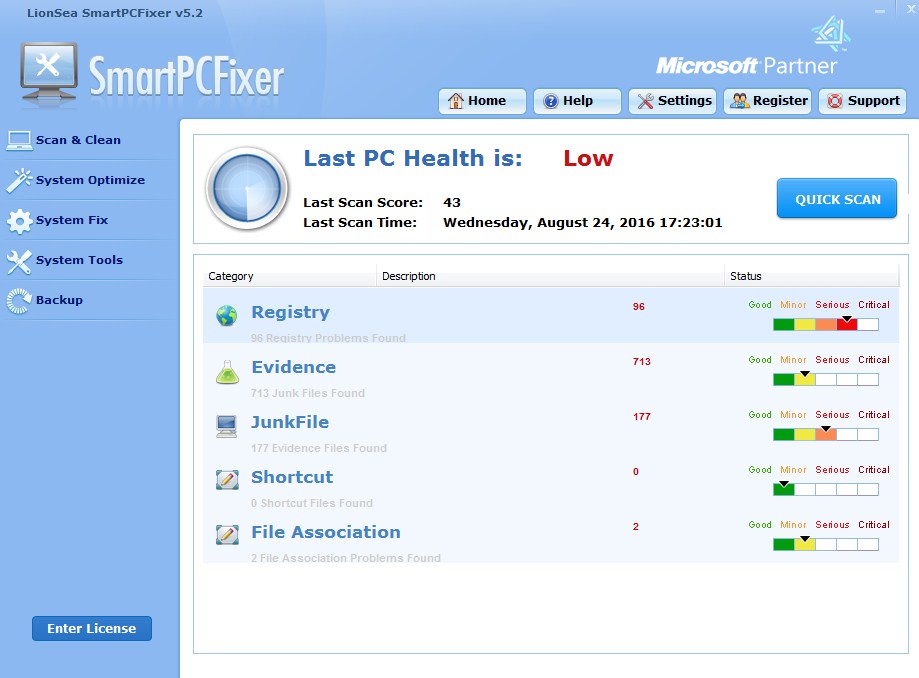Select the File Association category title
This screenshot has height=678, width=919.
pos(326,532)
